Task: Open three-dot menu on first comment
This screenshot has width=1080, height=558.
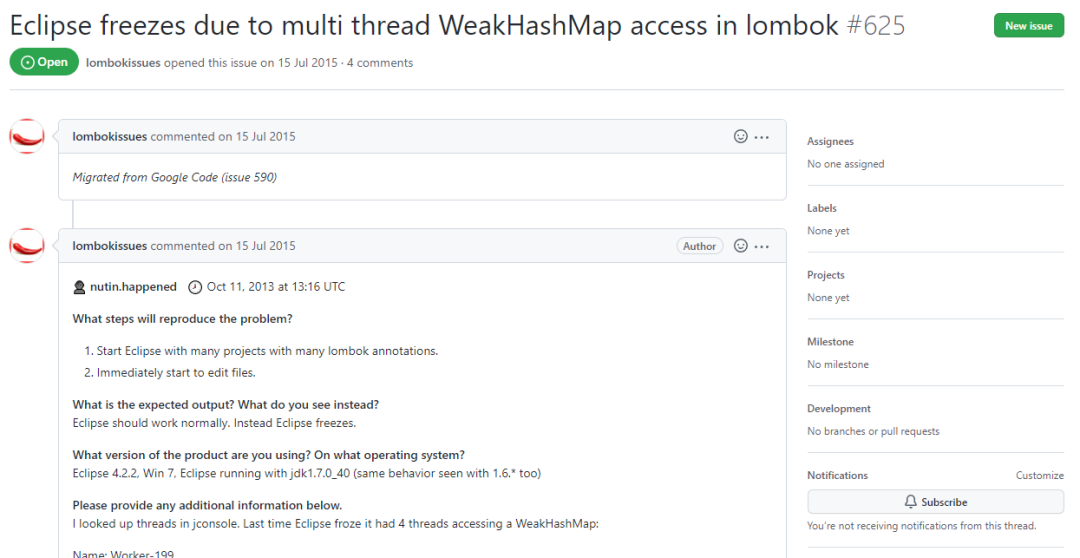Action: [x=762, y=137]
